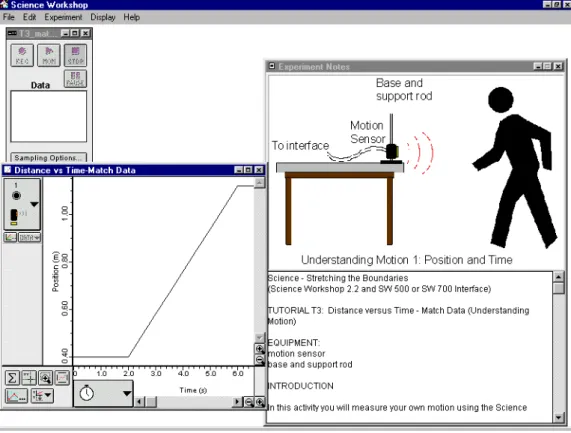Click the 'Position (m)' axis label

(x=55, y=272)
